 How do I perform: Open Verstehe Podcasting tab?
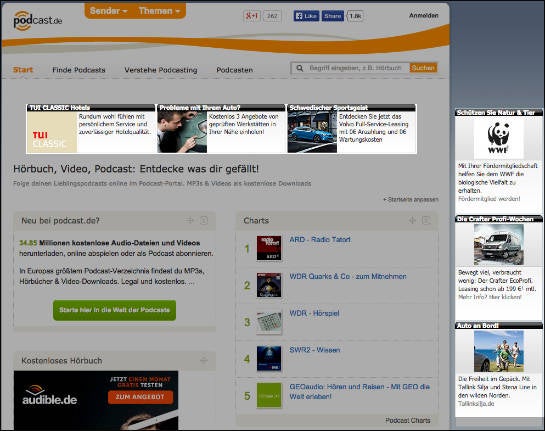point(161,70)
